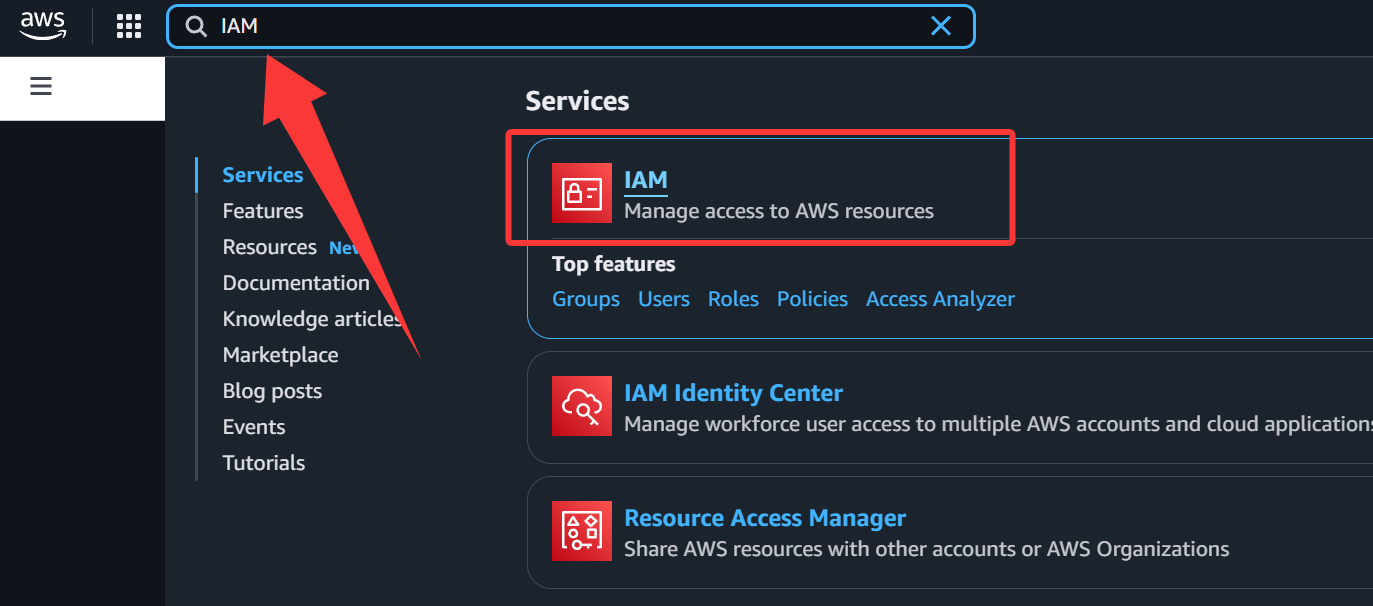Open the services grid menu icon

(129, 26)
